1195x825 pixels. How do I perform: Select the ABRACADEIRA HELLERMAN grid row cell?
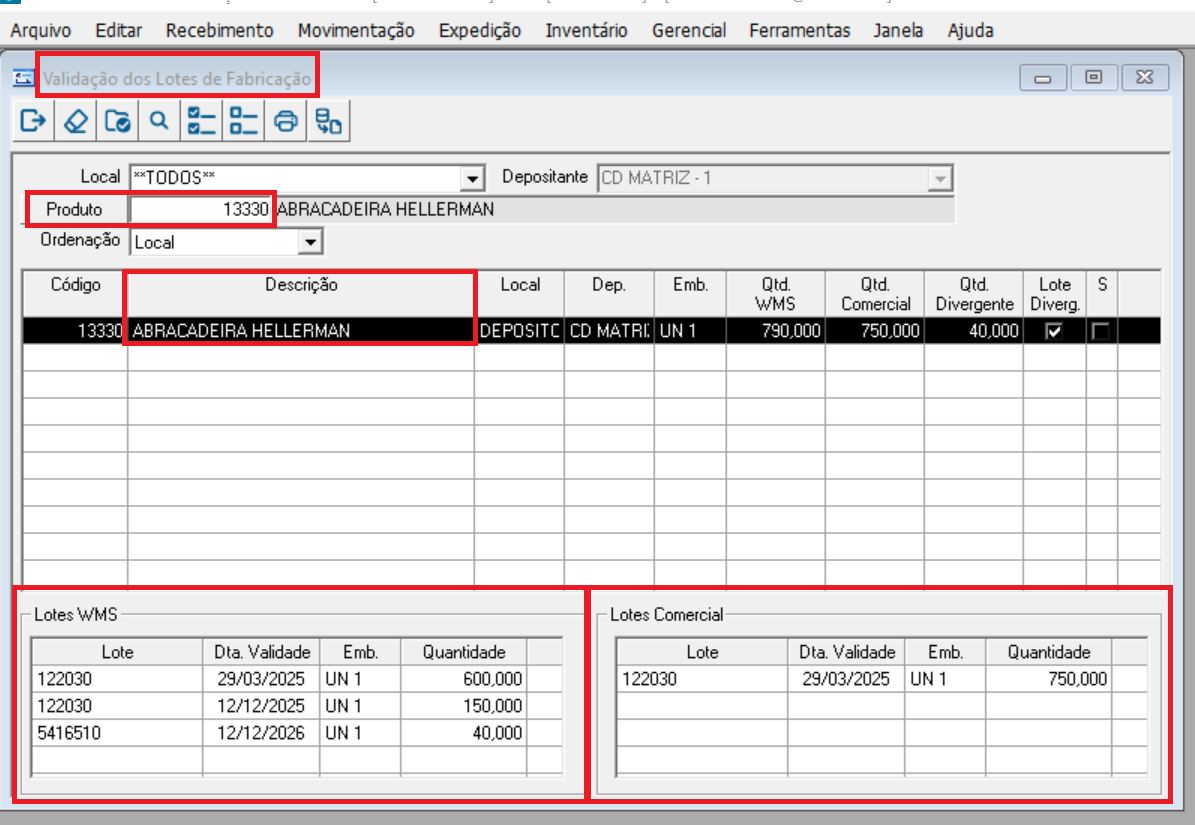301,331
